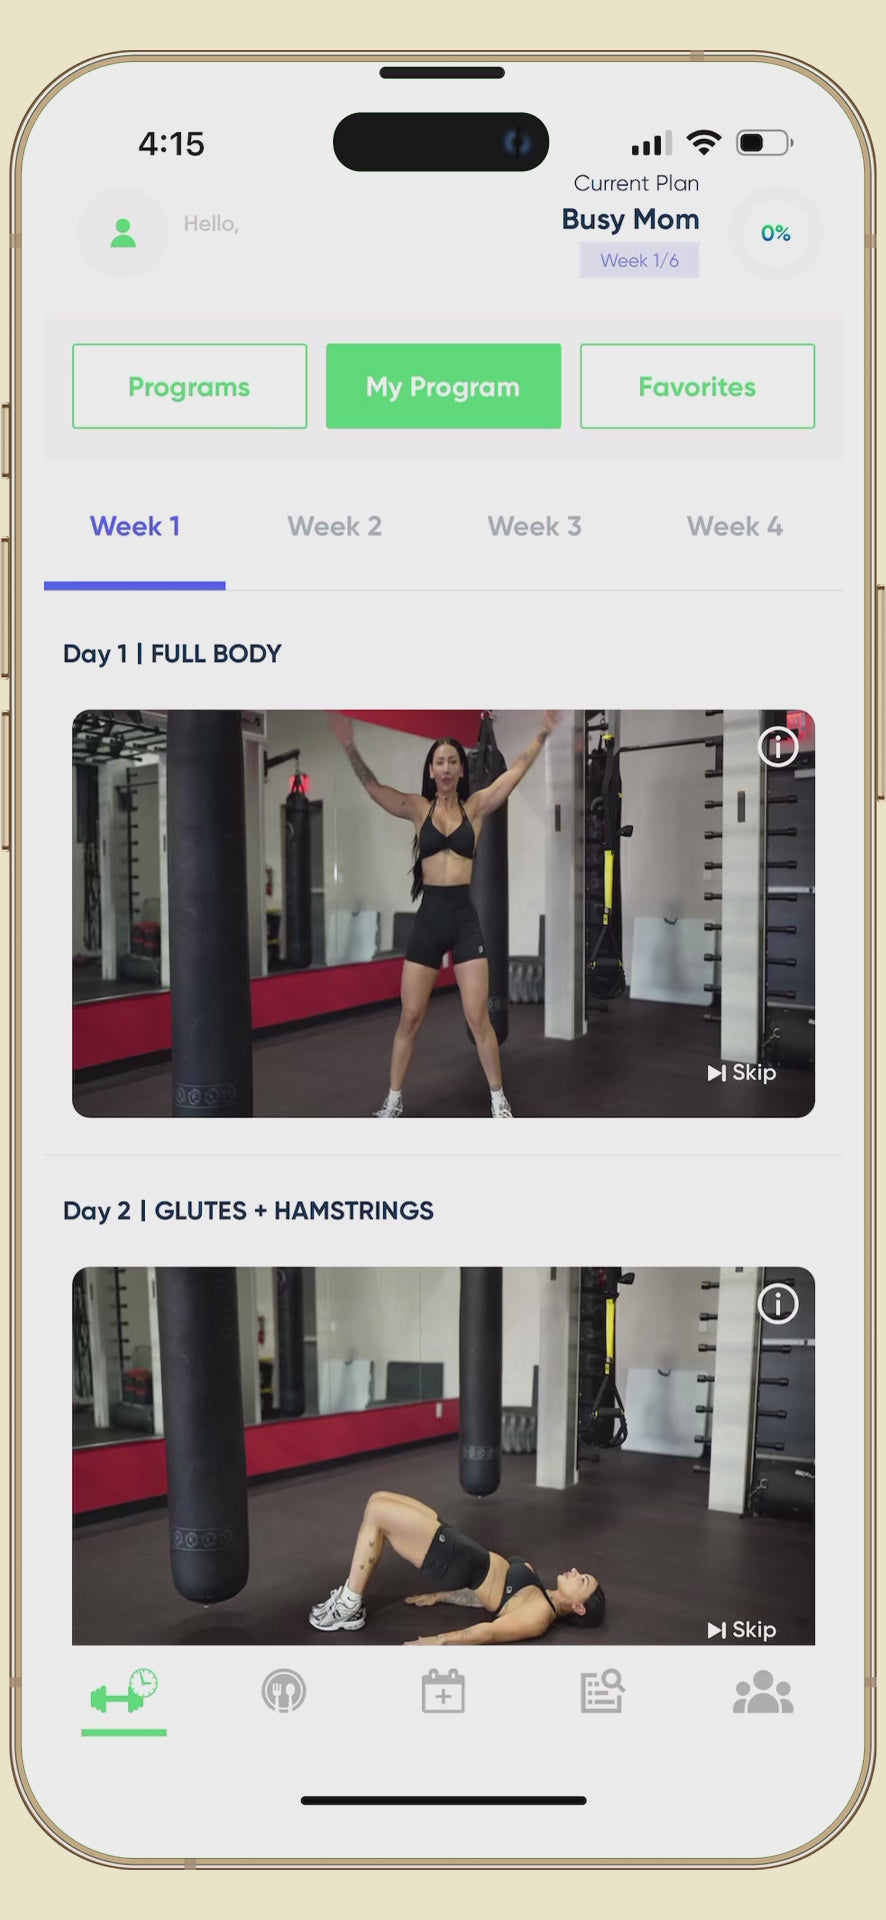Open the Programs section
The height and width of the screenshot is (1920, 886).
coord(190,386)
